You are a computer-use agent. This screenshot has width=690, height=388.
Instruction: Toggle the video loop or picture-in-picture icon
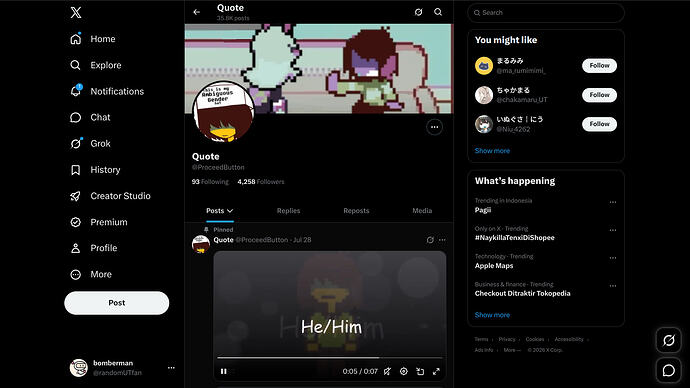[x=420, y=372]
